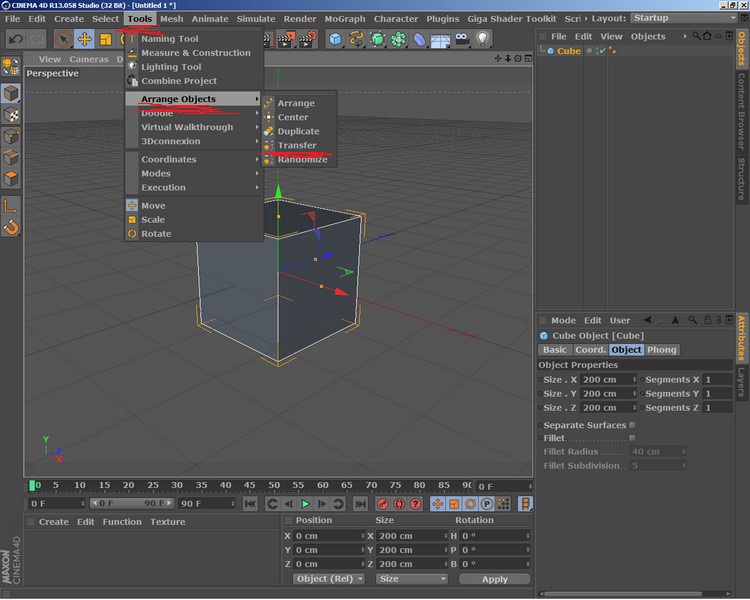The height and width of the screenshot is (600, 750).
Task: Switch to the Coord. tab
Action: click(590, 350)
